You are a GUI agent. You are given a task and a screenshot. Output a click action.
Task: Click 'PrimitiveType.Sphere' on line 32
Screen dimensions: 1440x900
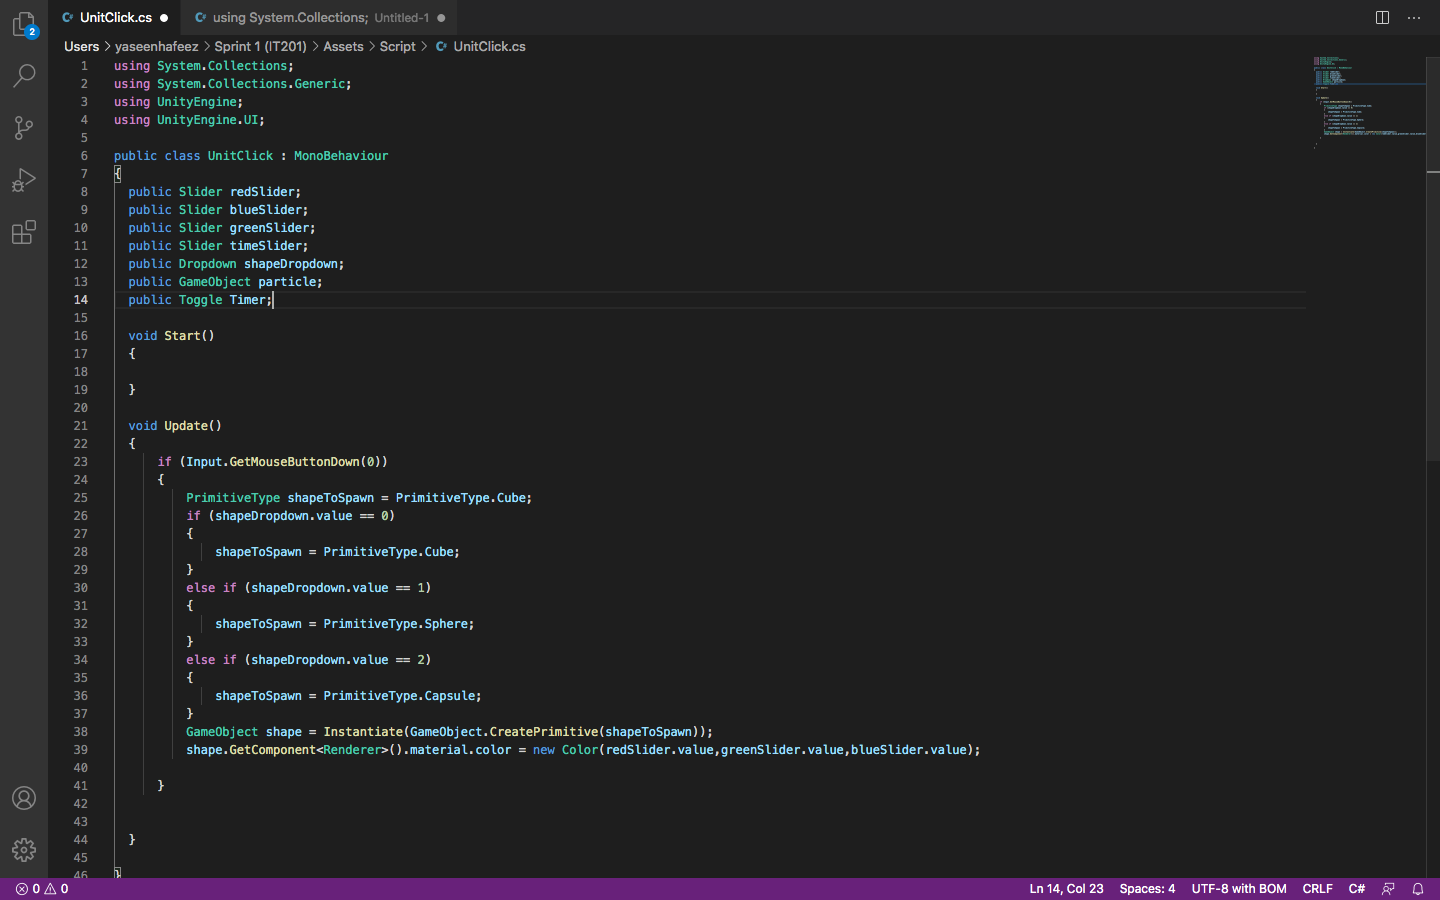coord(395,624)
